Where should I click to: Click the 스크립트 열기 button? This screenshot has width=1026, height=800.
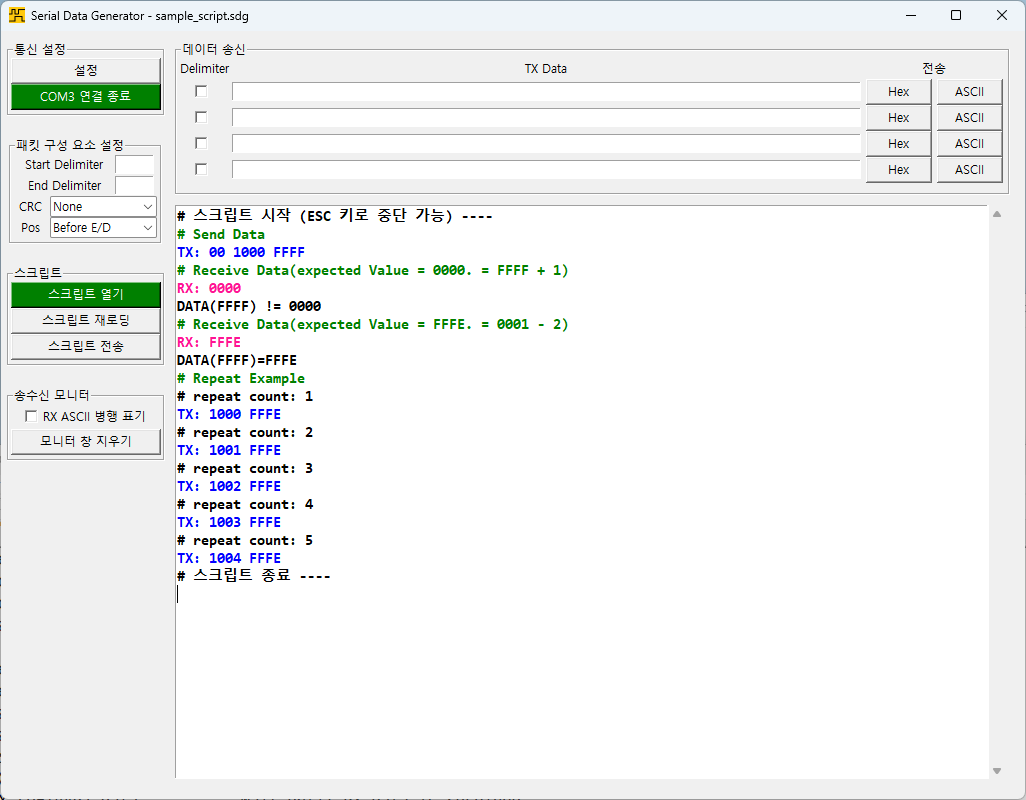[x=86, y=294]
